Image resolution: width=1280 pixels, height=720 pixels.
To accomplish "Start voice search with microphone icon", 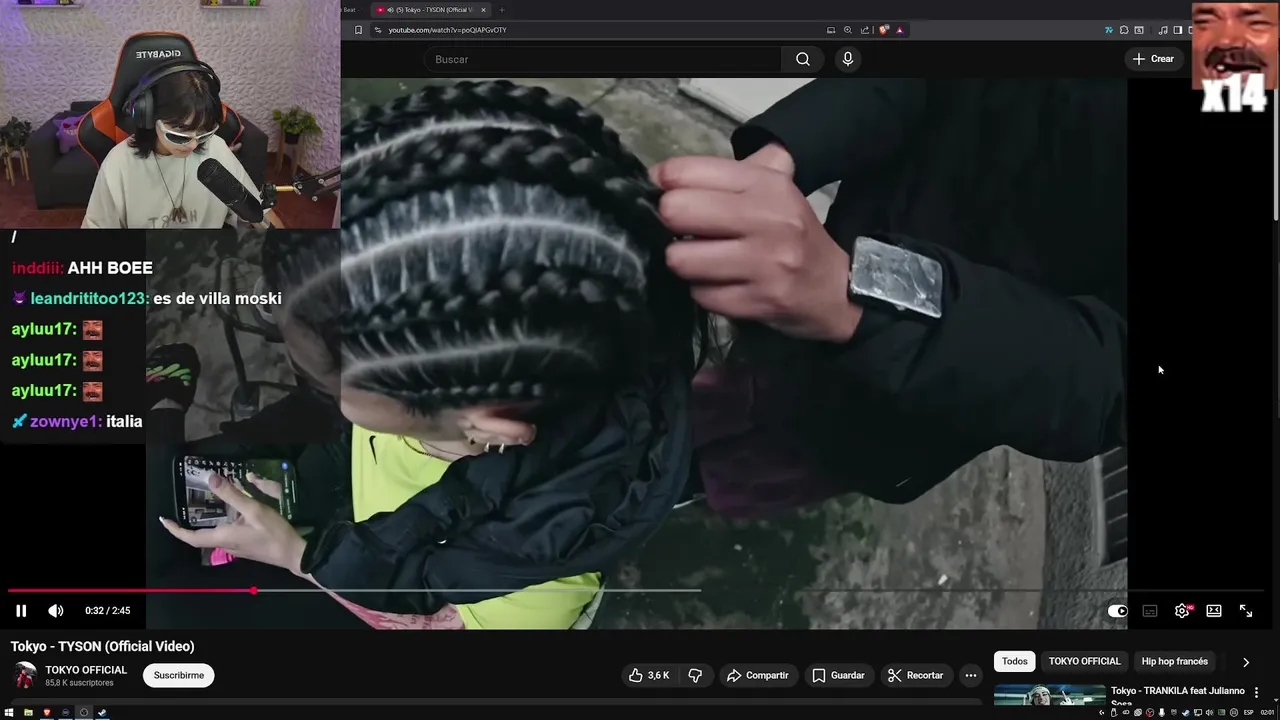I will click(x=848, y=59).
